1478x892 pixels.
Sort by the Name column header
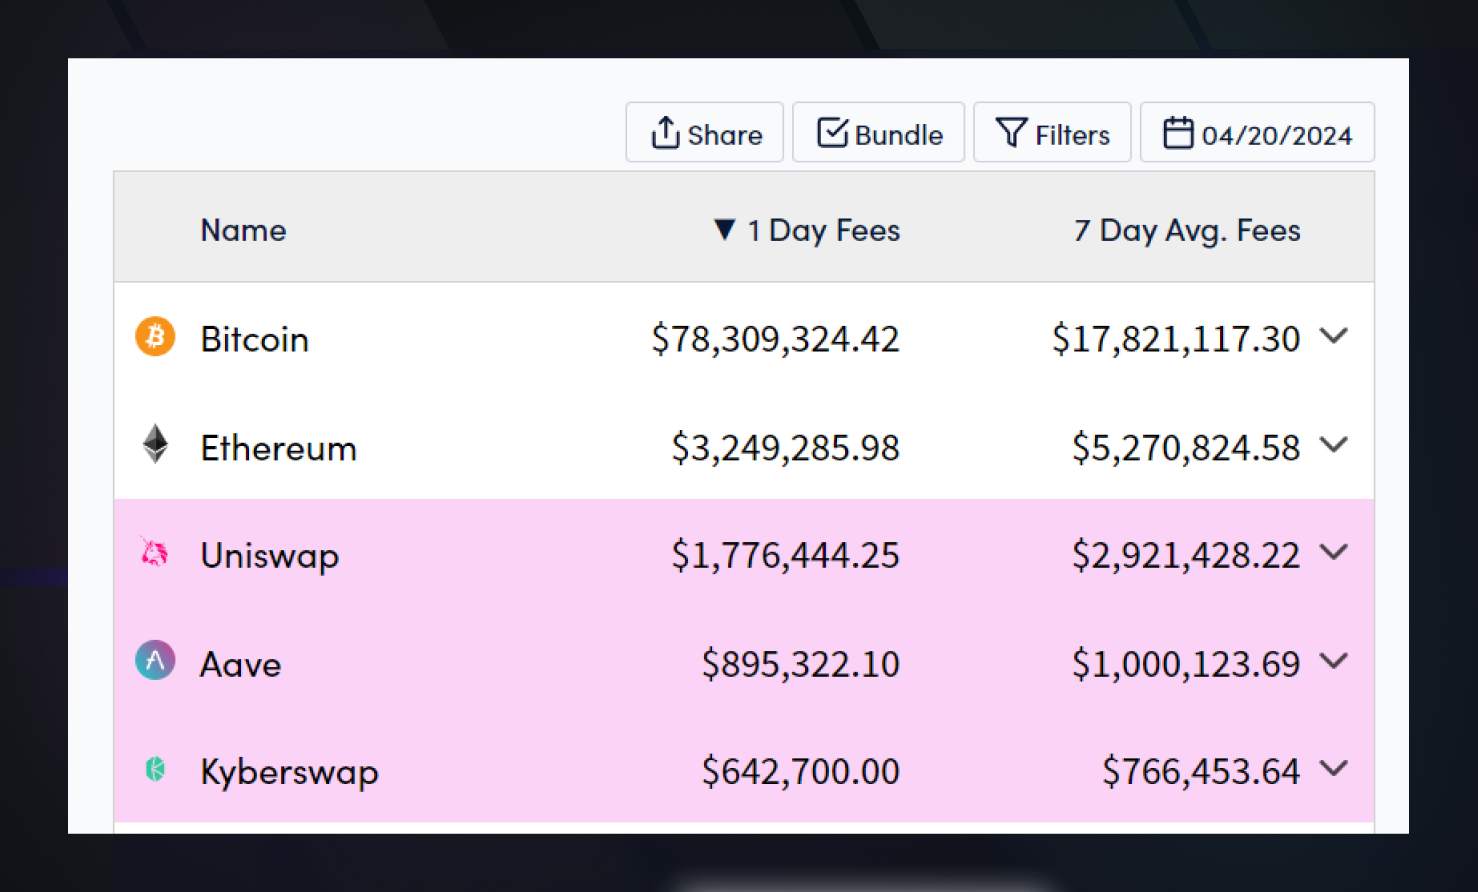[243, 231]
